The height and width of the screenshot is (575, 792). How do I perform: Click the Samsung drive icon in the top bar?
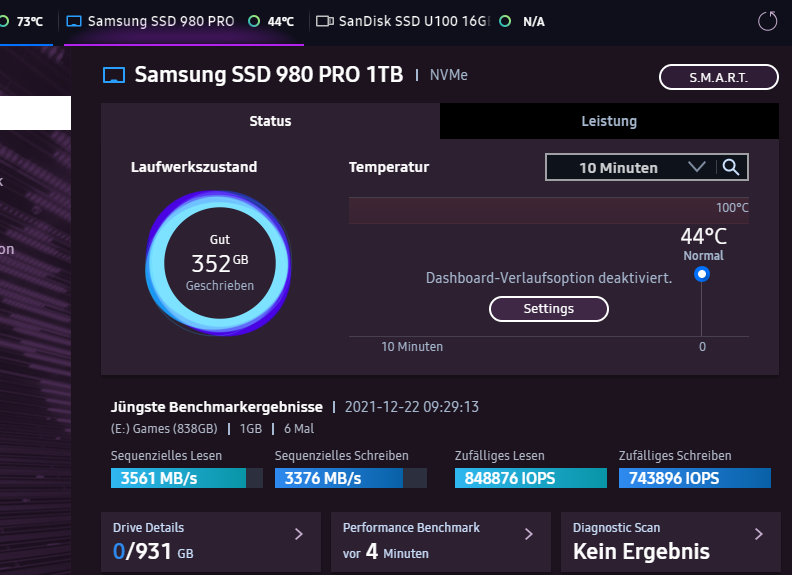point(74,21)
